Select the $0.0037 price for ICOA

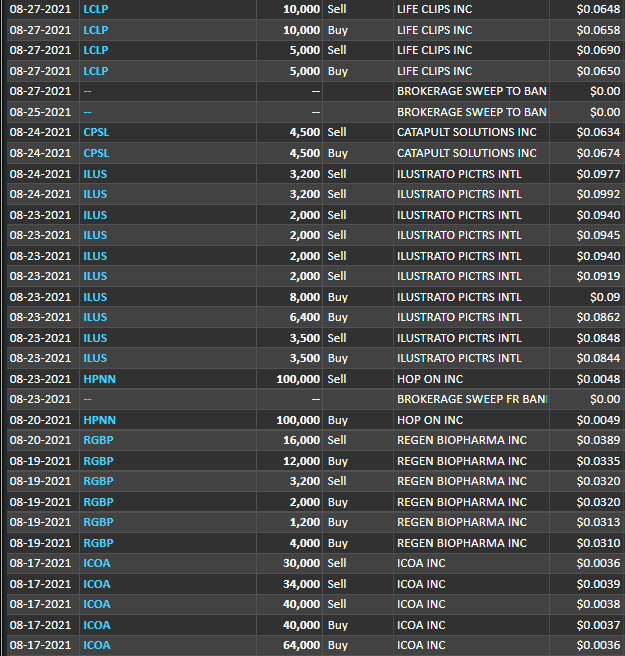coord(598,625)
